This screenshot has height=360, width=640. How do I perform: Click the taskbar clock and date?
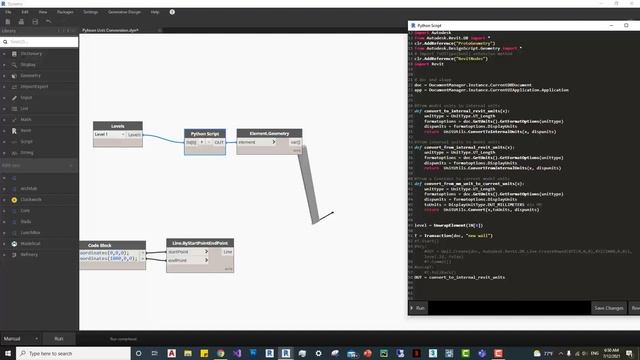click(611, 353)
